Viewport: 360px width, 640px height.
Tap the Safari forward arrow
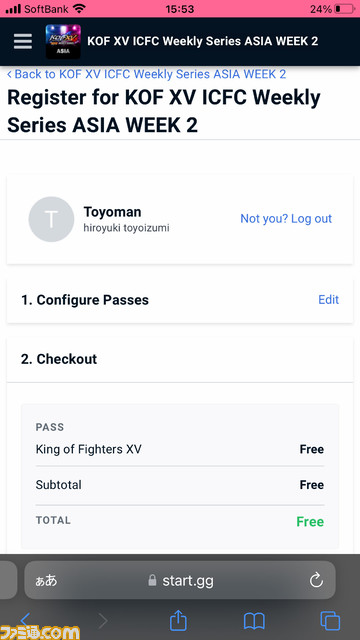pyautogui.click(x=103, y=621)
